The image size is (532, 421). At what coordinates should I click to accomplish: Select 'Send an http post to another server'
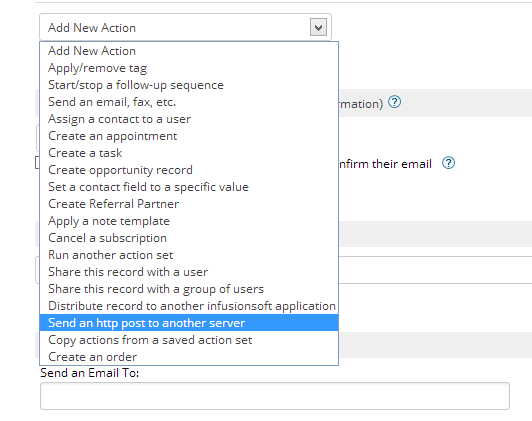[x=189, y=323]
